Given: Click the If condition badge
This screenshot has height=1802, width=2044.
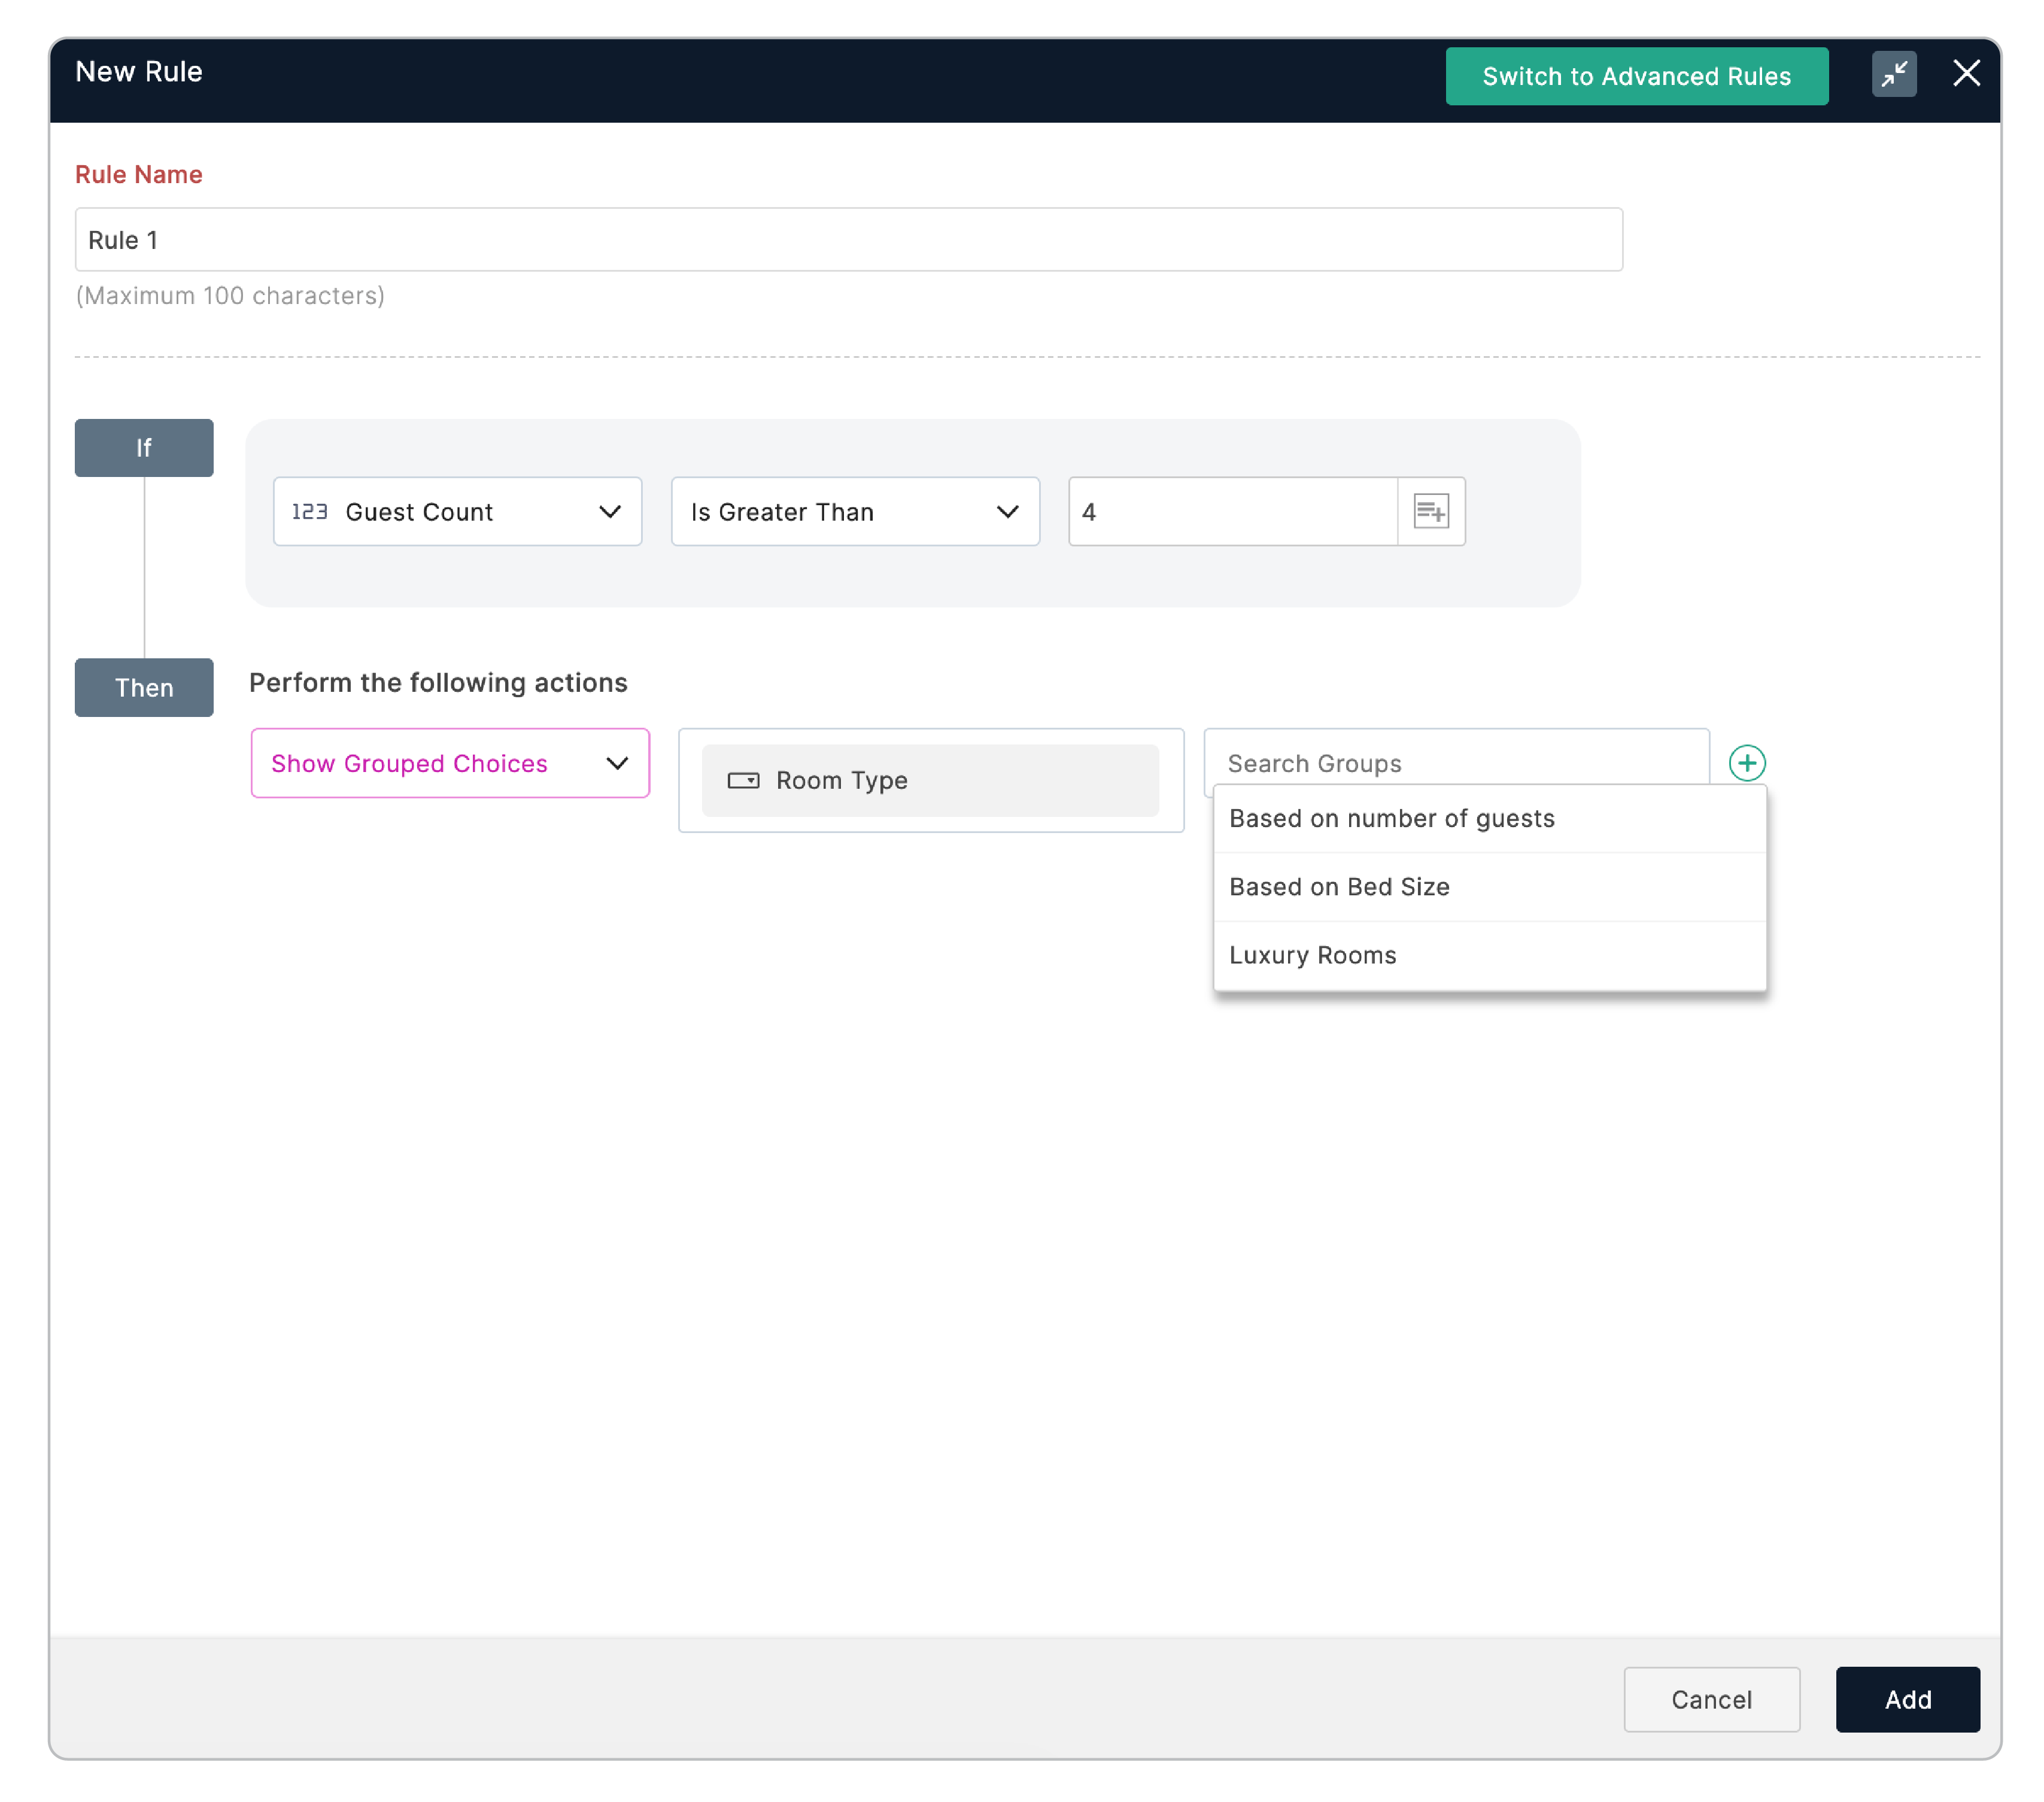Looking at the screenshot, I should [144, 447].
